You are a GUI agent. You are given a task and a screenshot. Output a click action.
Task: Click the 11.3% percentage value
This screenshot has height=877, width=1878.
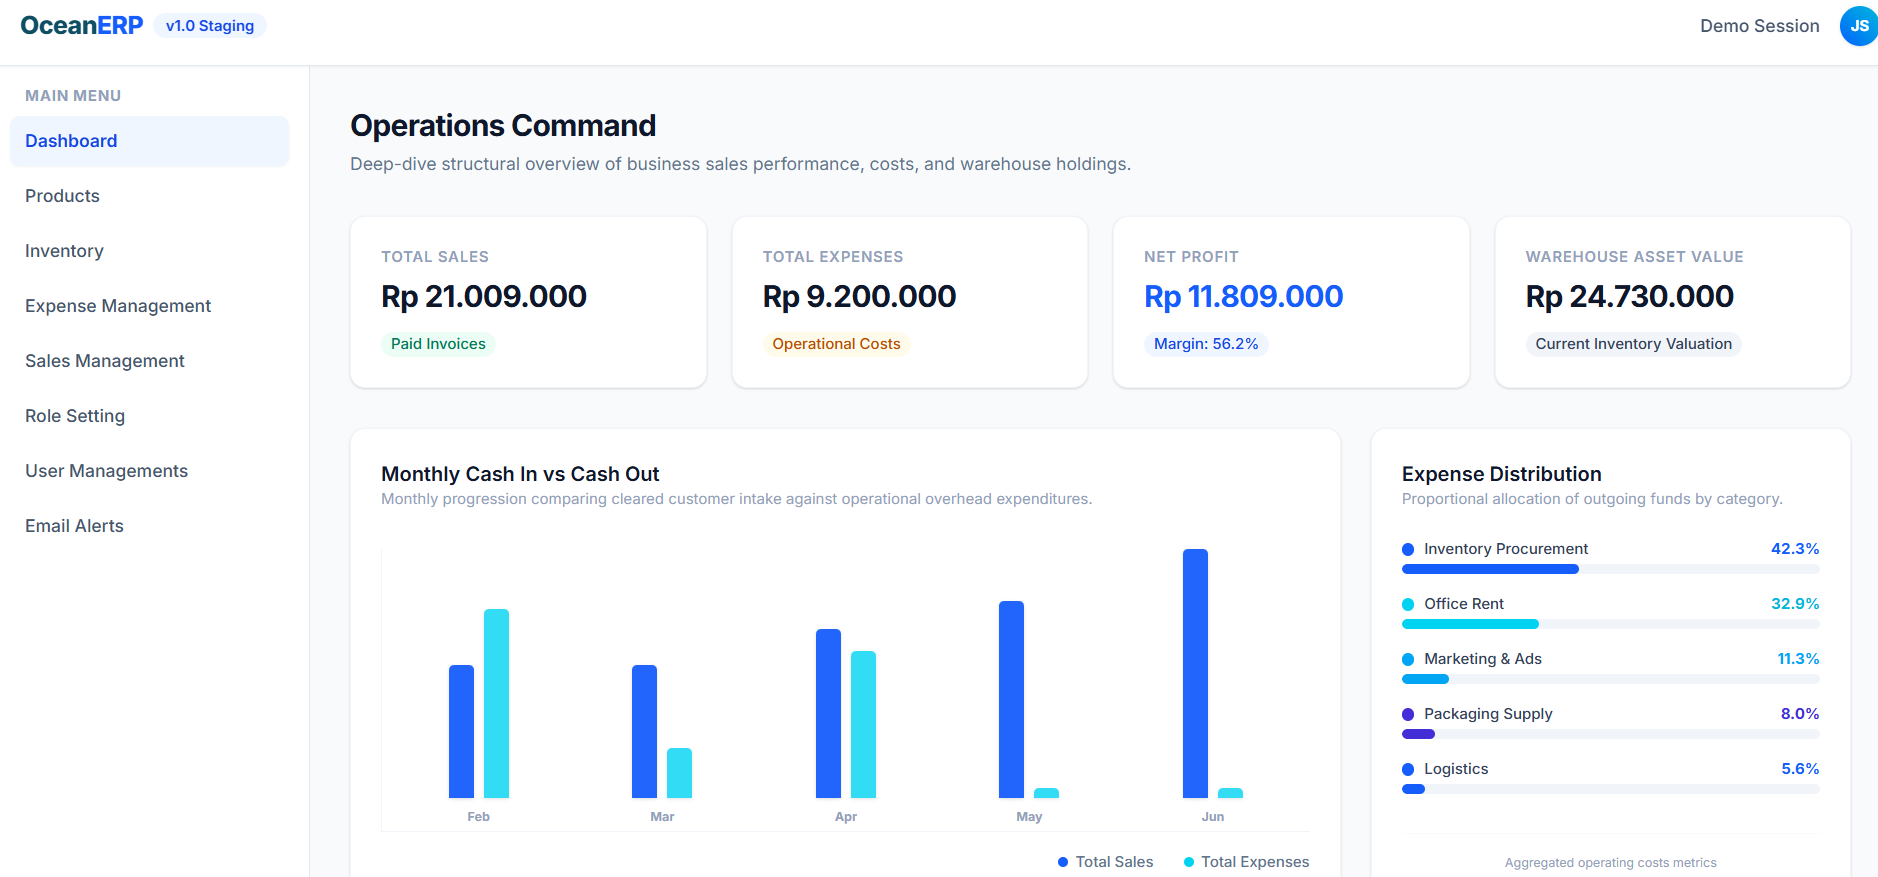pyautogui.click(x=1798, y=659)
